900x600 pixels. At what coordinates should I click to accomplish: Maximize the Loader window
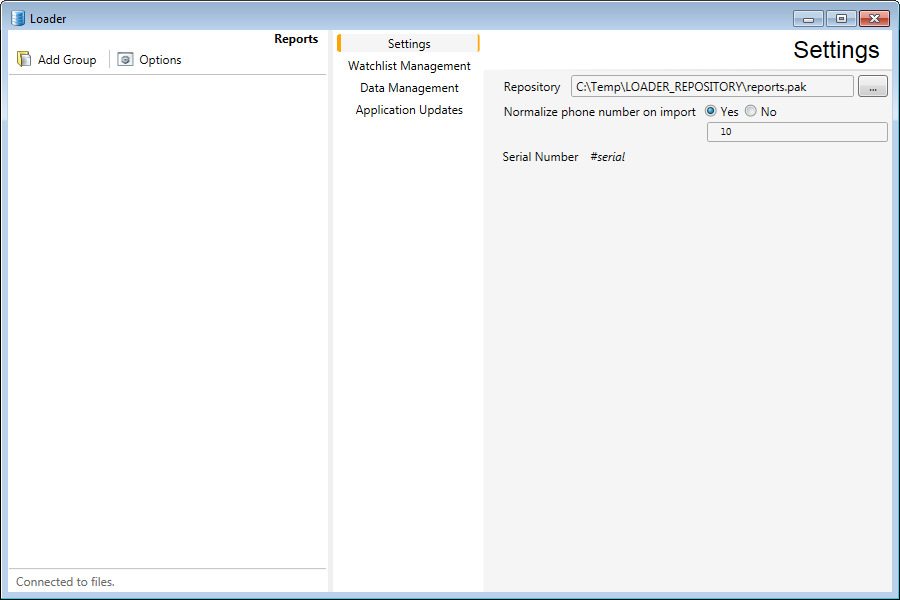(x=841, y=19)
